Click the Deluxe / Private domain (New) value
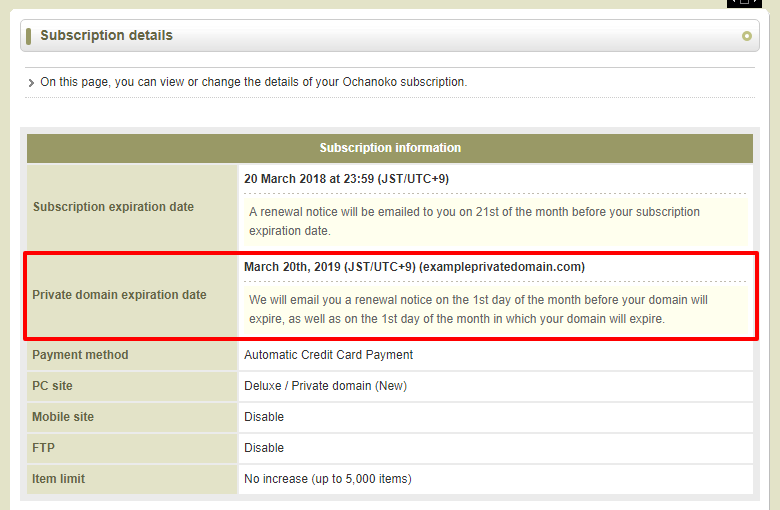The width and height of the screenshot is (780, 510). pyautogui.click(x=325, y=386)
